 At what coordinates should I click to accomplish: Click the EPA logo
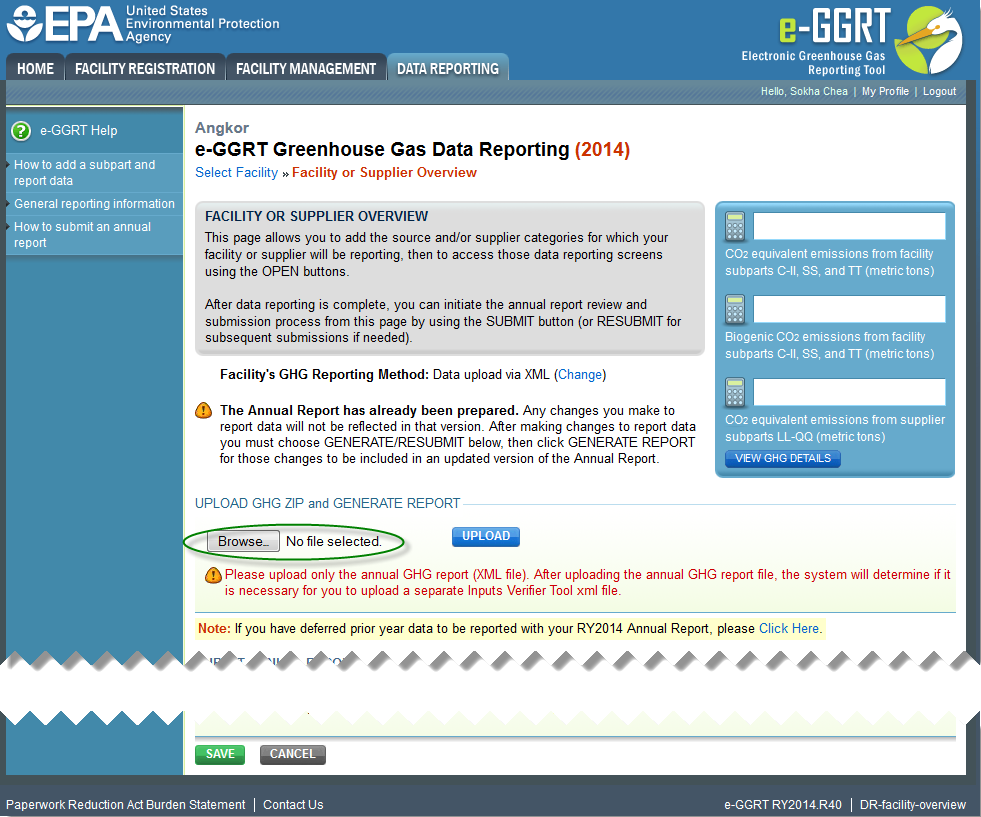coord(143,24)
